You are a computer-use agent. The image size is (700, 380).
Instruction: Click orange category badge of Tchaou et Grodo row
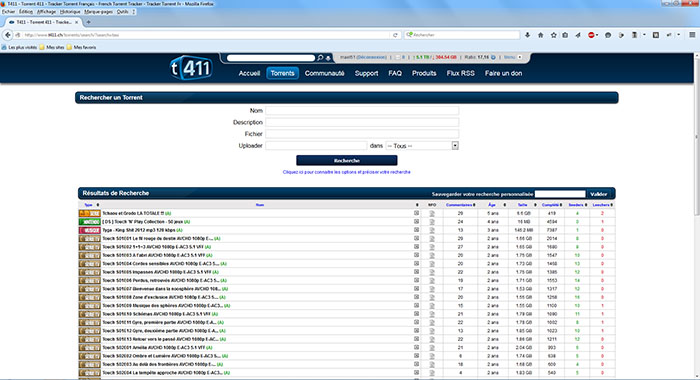[90, 213]
